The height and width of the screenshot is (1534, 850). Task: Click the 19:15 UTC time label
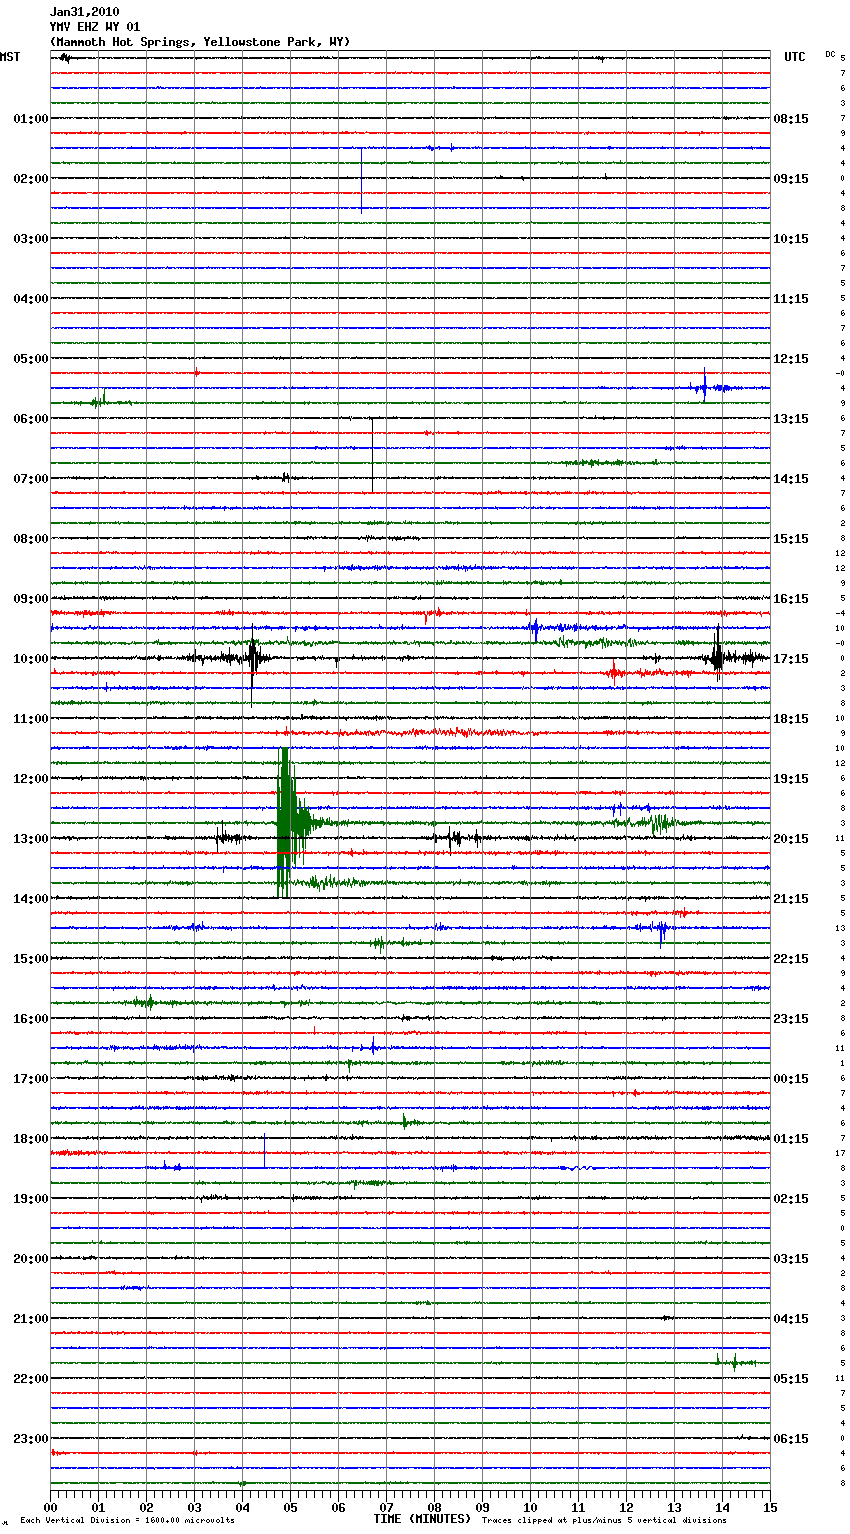click(x=791, y=779)
